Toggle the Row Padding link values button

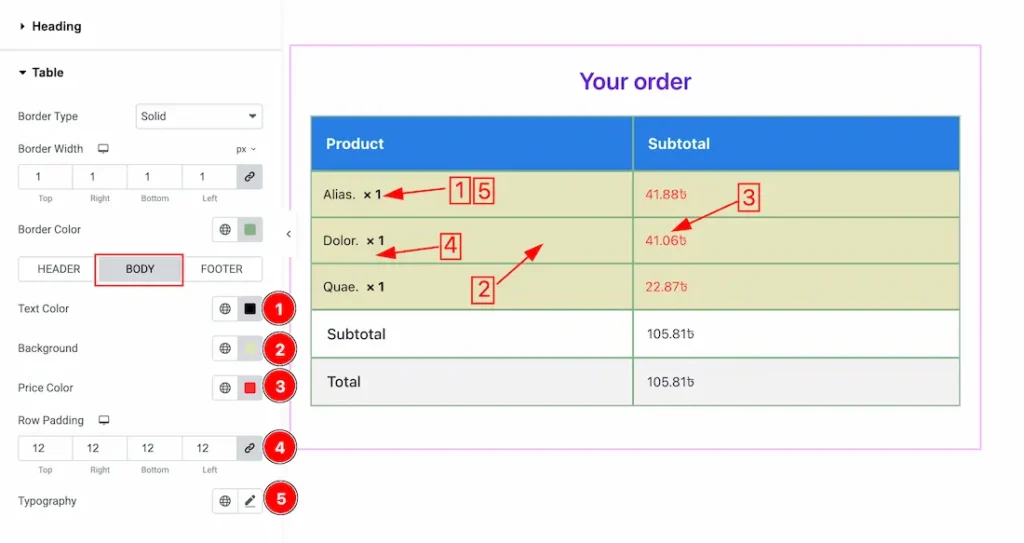coord(249,448)
